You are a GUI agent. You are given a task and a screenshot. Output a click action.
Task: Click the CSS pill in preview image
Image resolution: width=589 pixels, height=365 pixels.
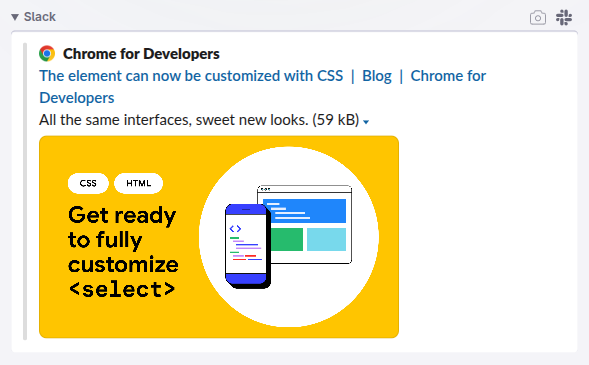pyautogui.click(x=88, y=183)
